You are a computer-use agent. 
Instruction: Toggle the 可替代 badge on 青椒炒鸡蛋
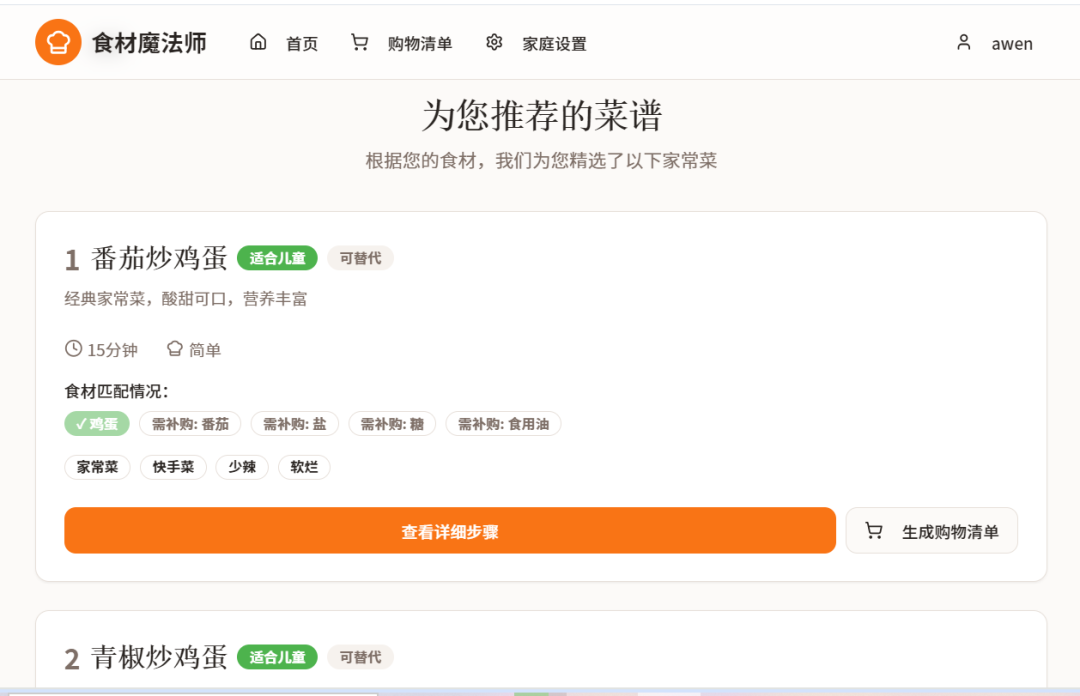pos(360,657)
